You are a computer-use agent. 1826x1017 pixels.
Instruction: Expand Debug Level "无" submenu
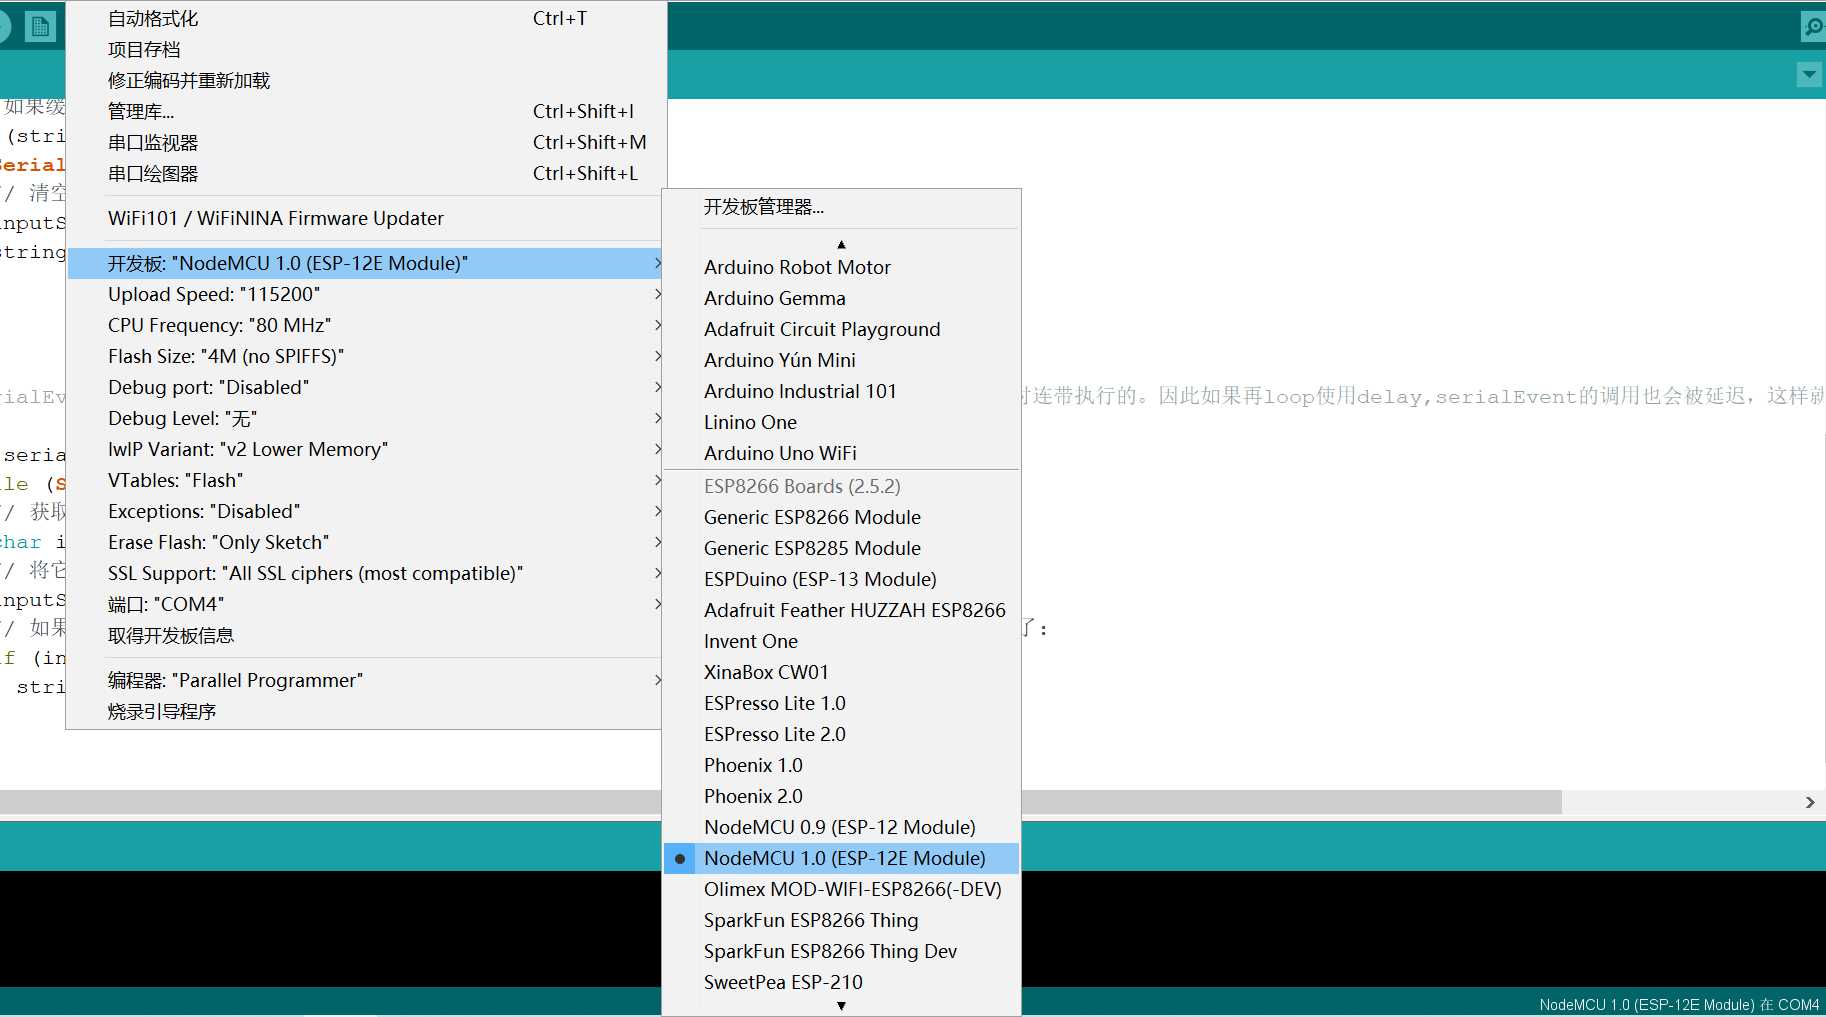pyautogui.click(x=366, y=418)
